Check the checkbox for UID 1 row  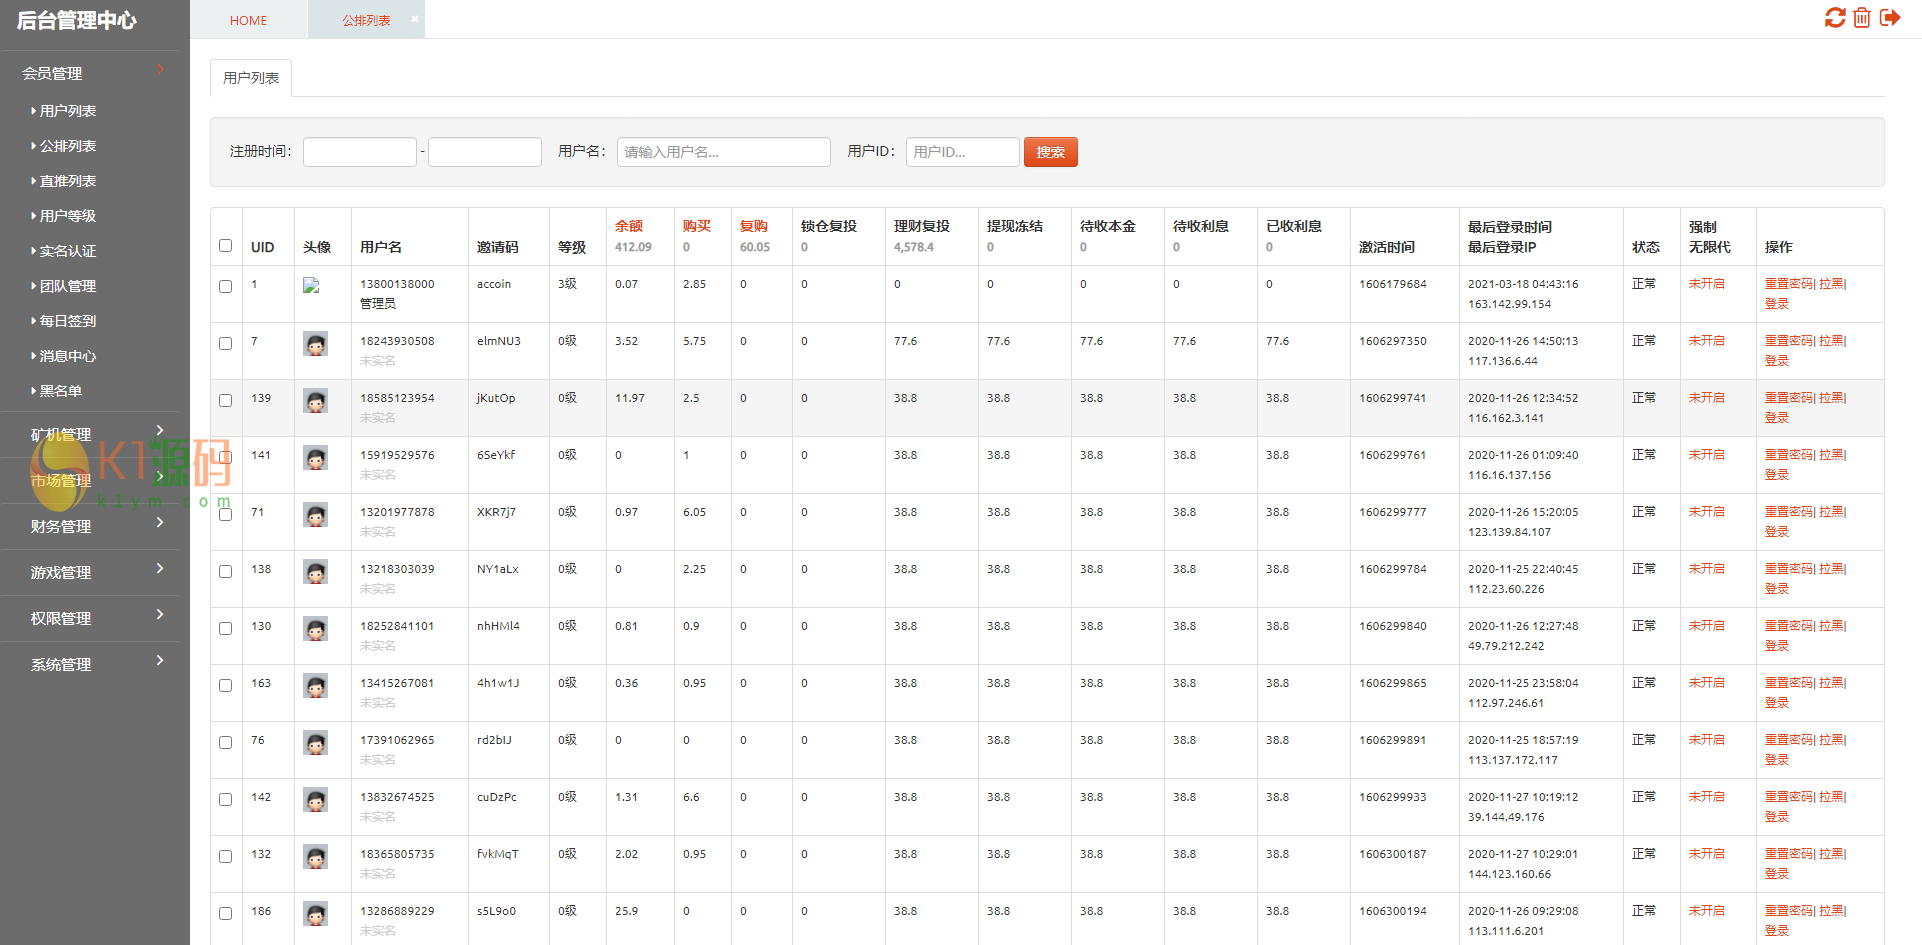click(x=225, y=286)
